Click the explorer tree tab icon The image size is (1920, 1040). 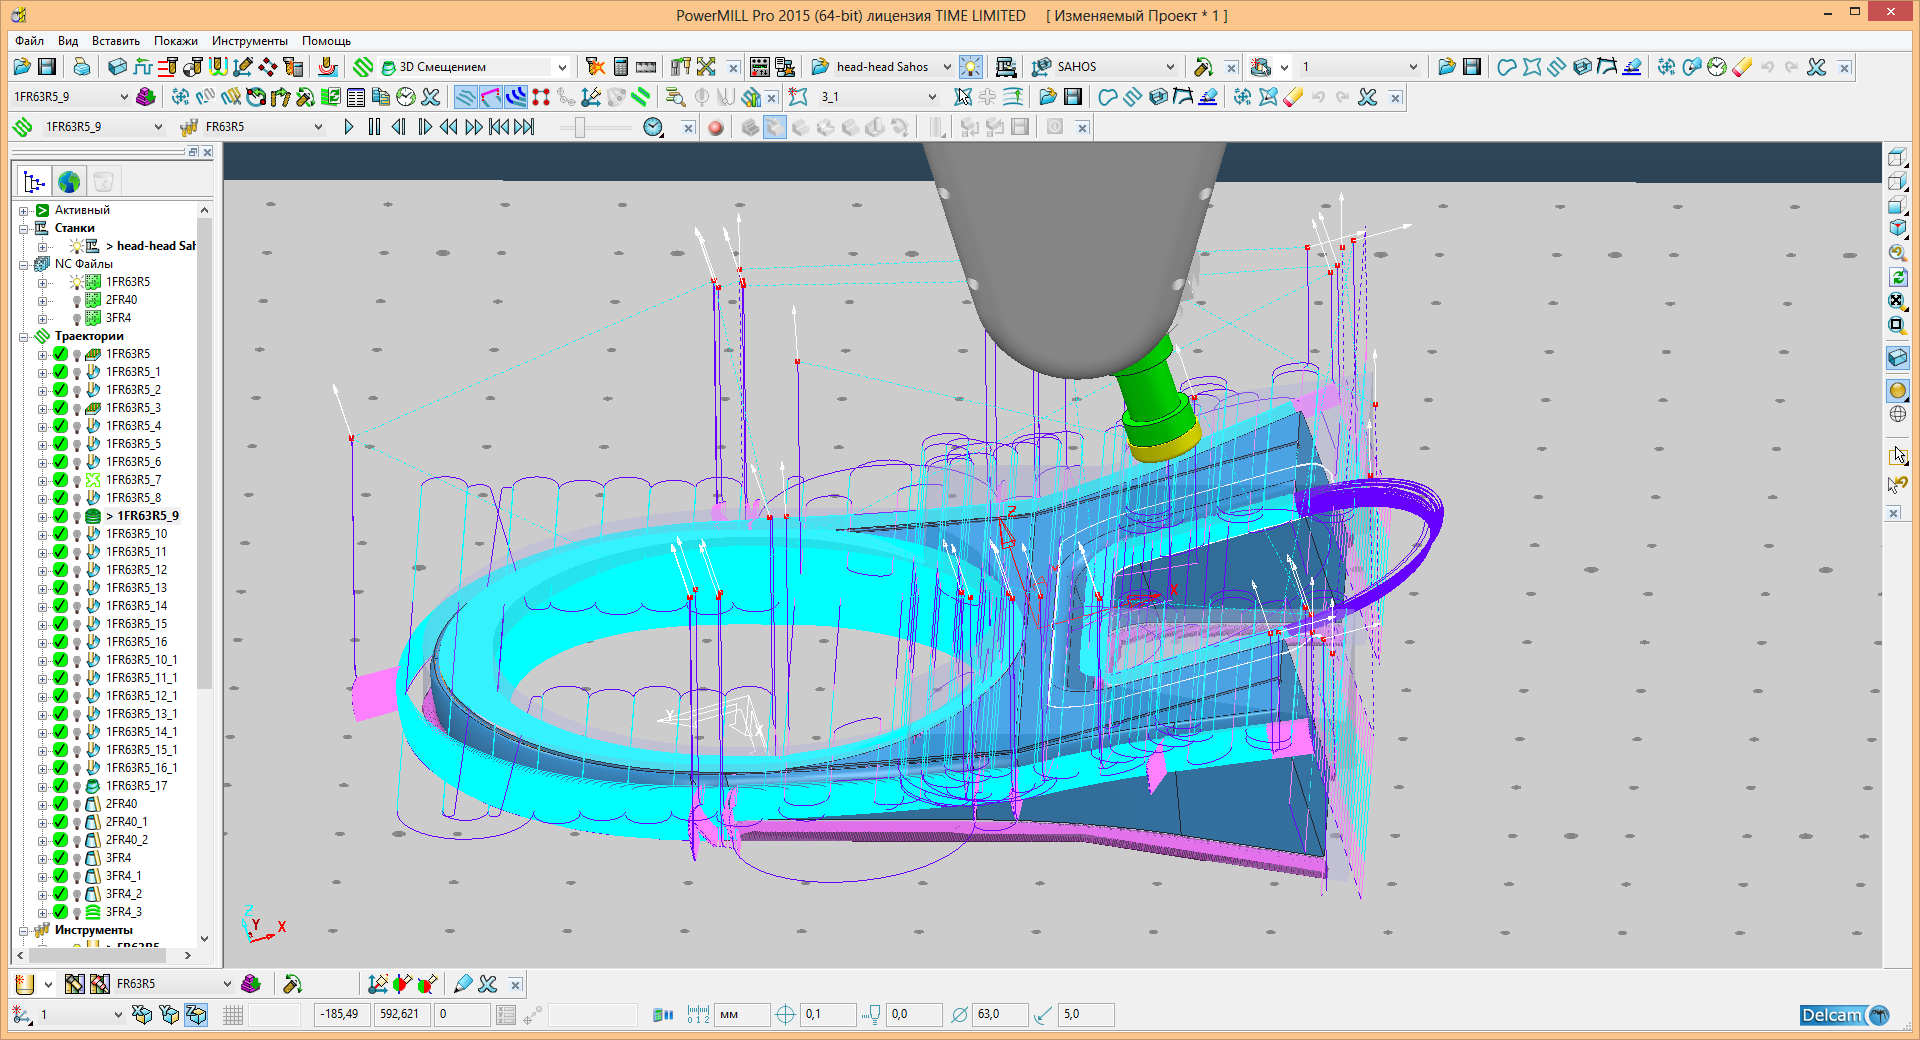[x=35, y=182]
